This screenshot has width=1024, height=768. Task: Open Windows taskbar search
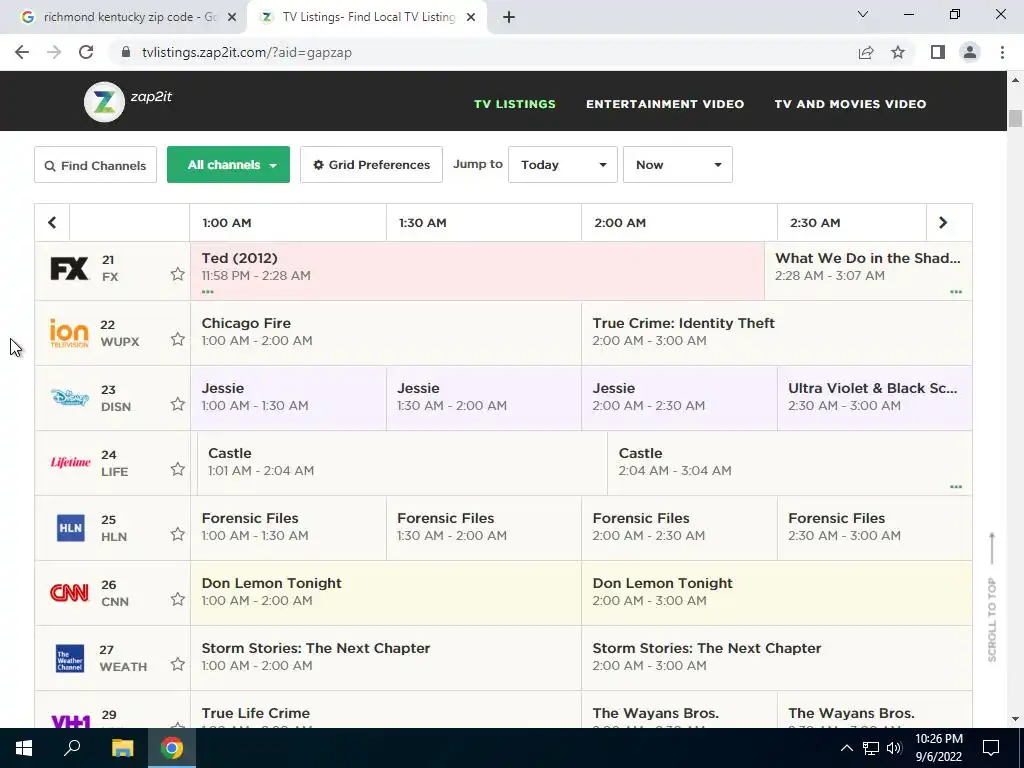click(72, 748)
